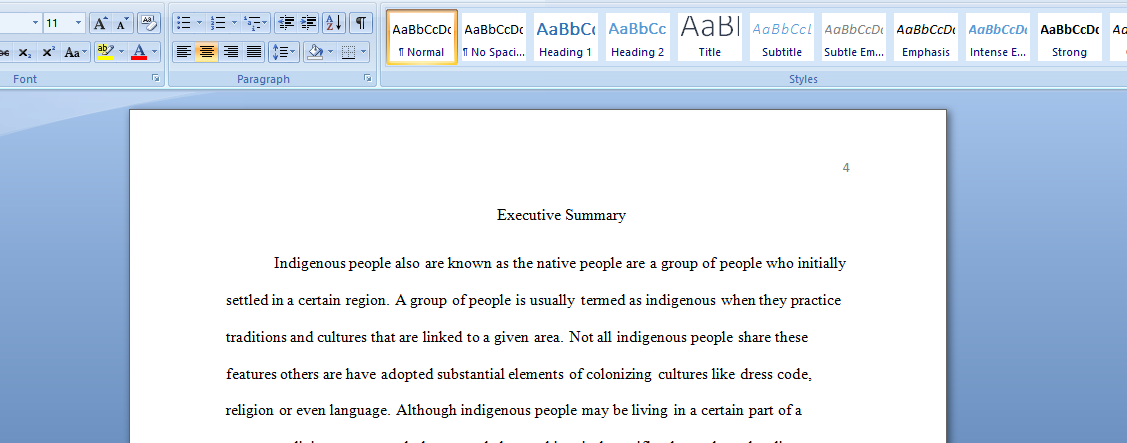The height and width of the screenshot is (443, 1127).
Task: Open the font color dropdown arrow
Action: tap(155, 52)
